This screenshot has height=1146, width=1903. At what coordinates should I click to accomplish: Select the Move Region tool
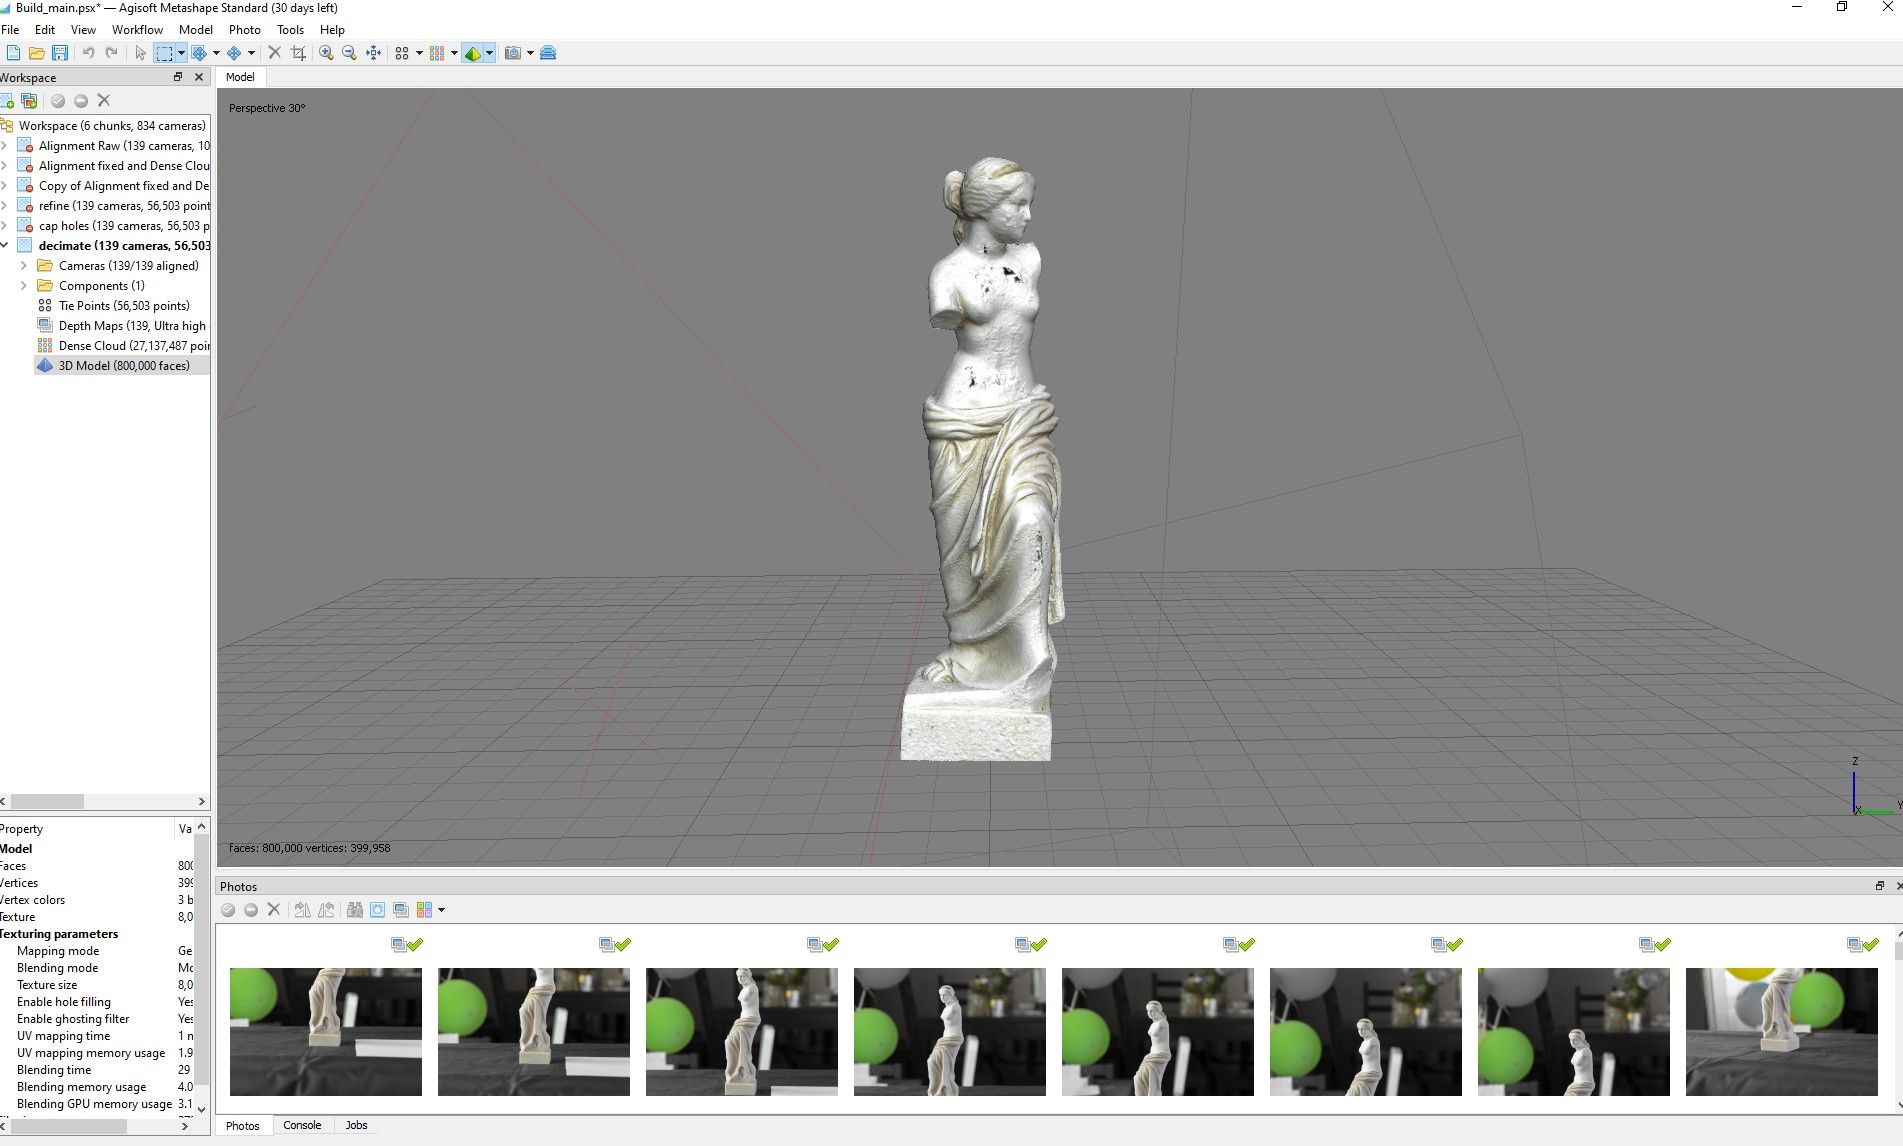coord(199,53)
